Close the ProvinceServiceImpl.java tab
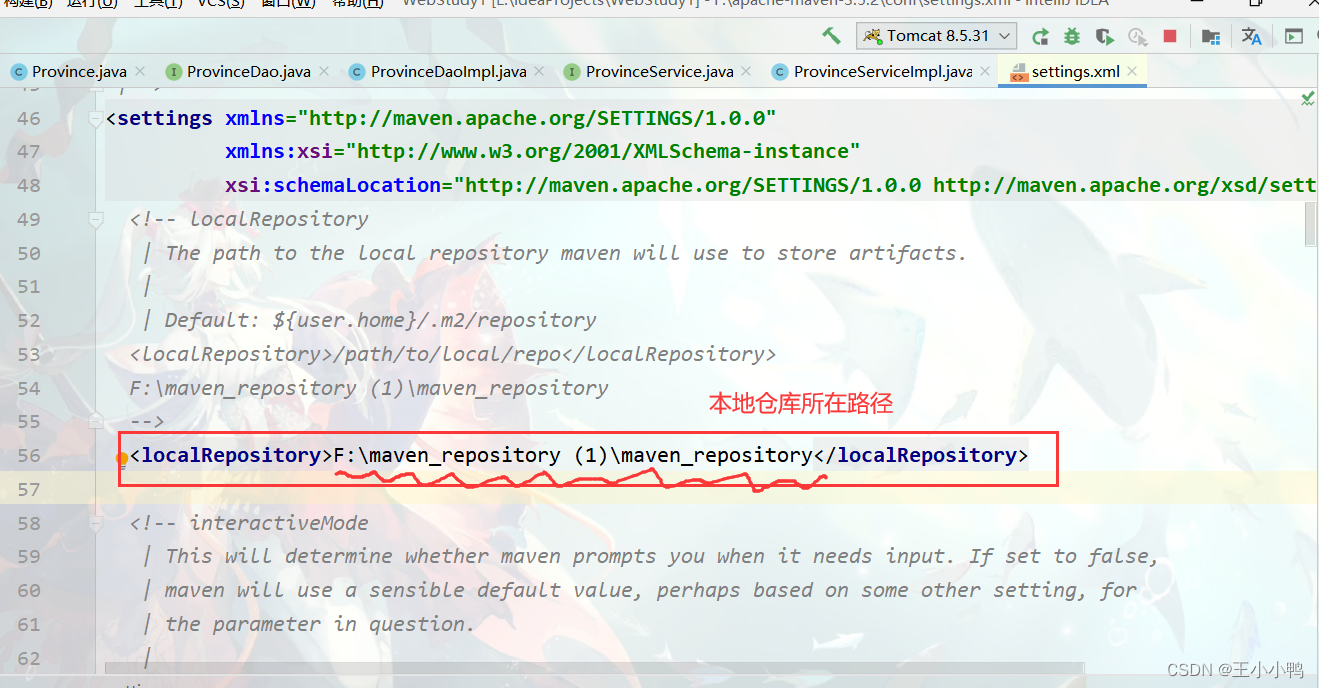 (x=985, y=72)
